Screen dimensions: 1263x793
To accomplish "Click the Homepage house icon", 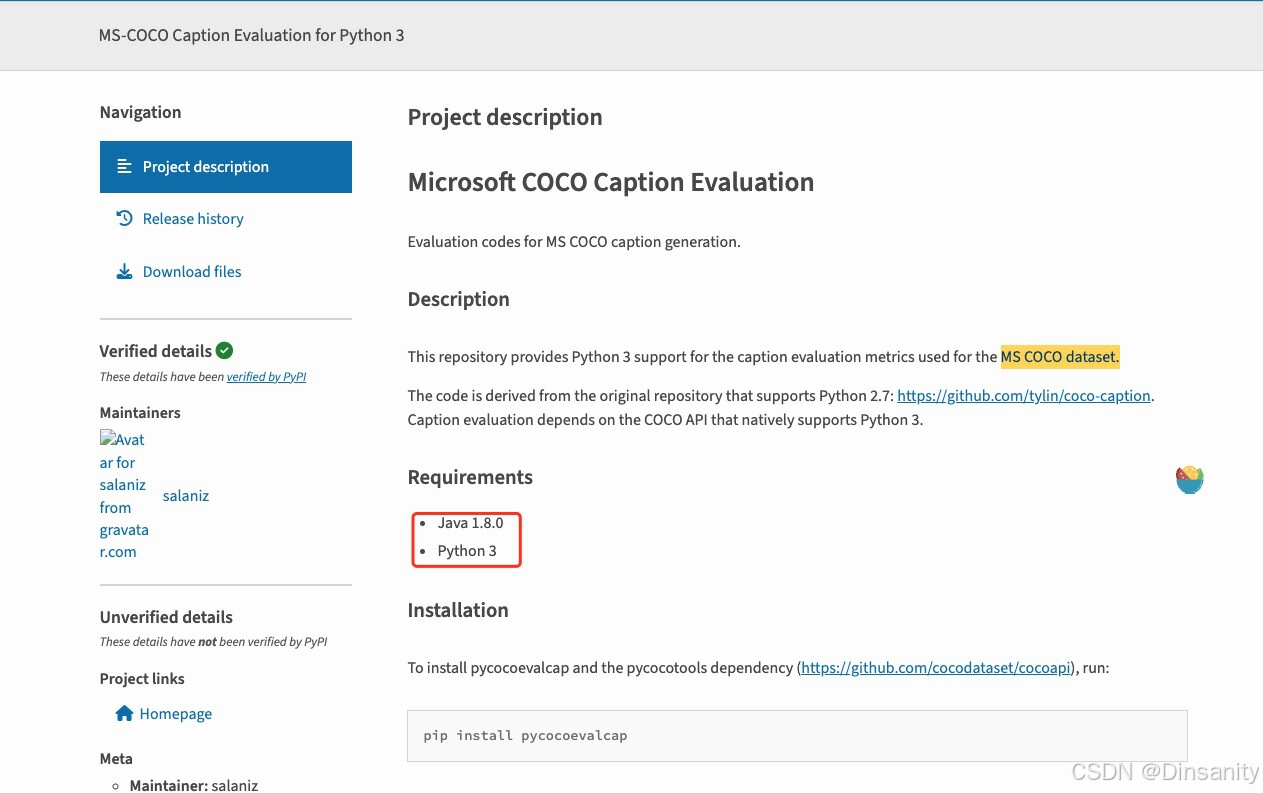I will pos(124,714).
